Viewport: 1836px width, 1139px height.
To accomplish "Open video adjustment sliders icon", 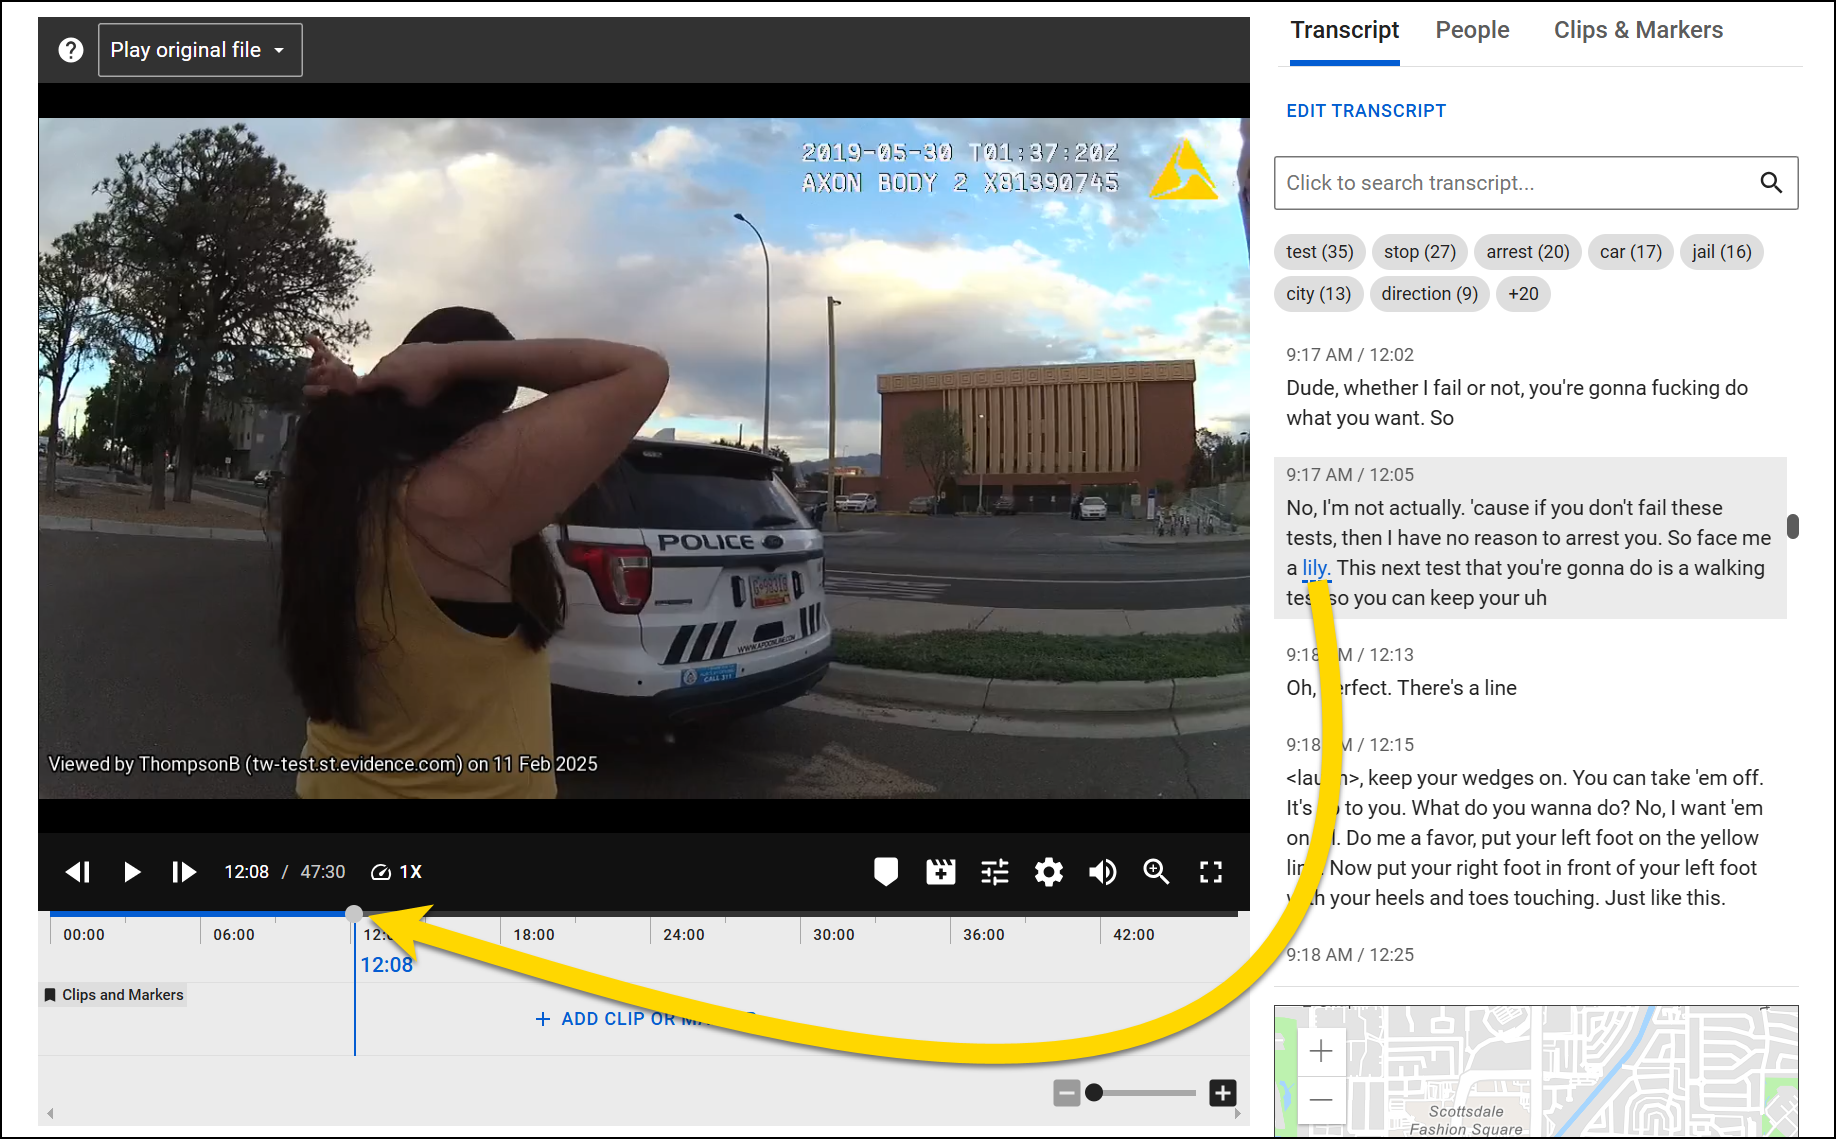I will tap(994, 872).
